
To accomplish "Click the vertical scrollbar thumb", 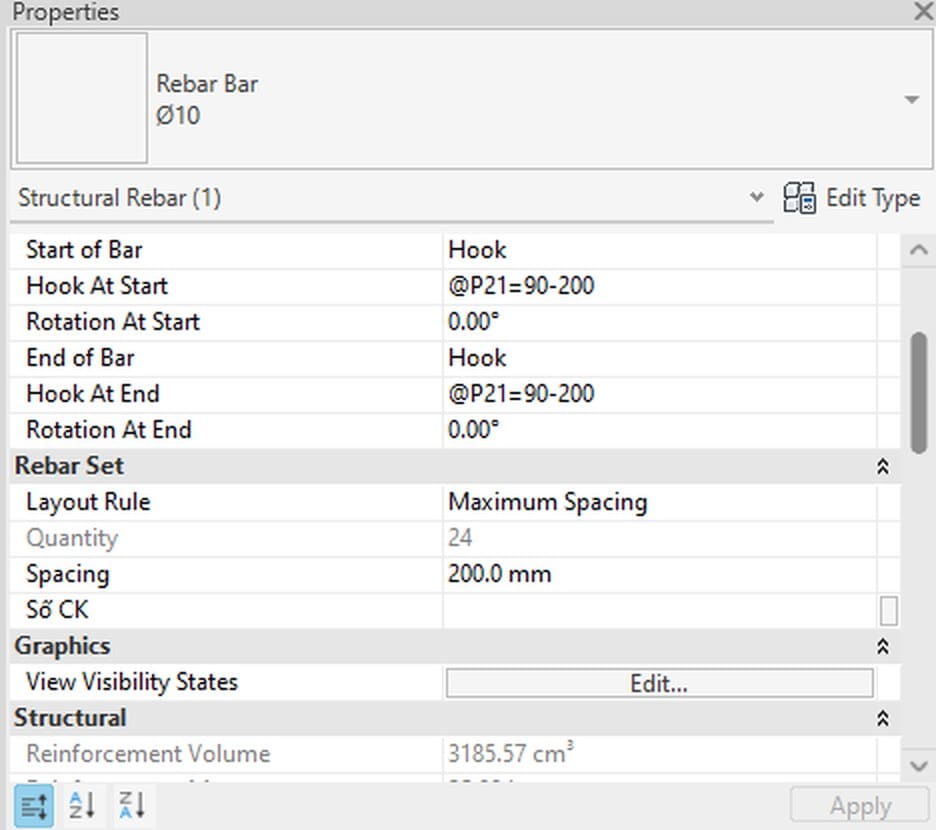I will 919,392.
